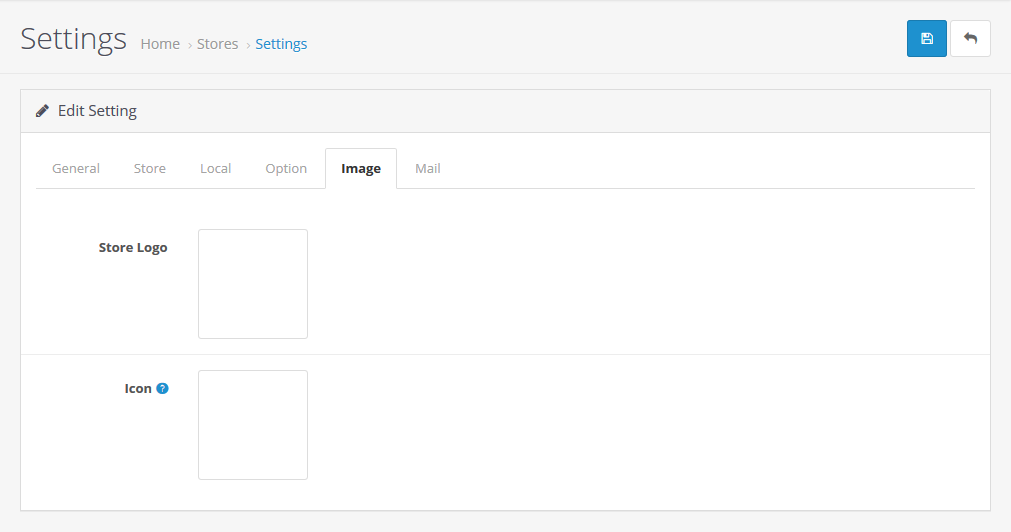This screenshot has width=1011, height=532.
Task: Click the large Settings page title
Action: coord(74,39)
